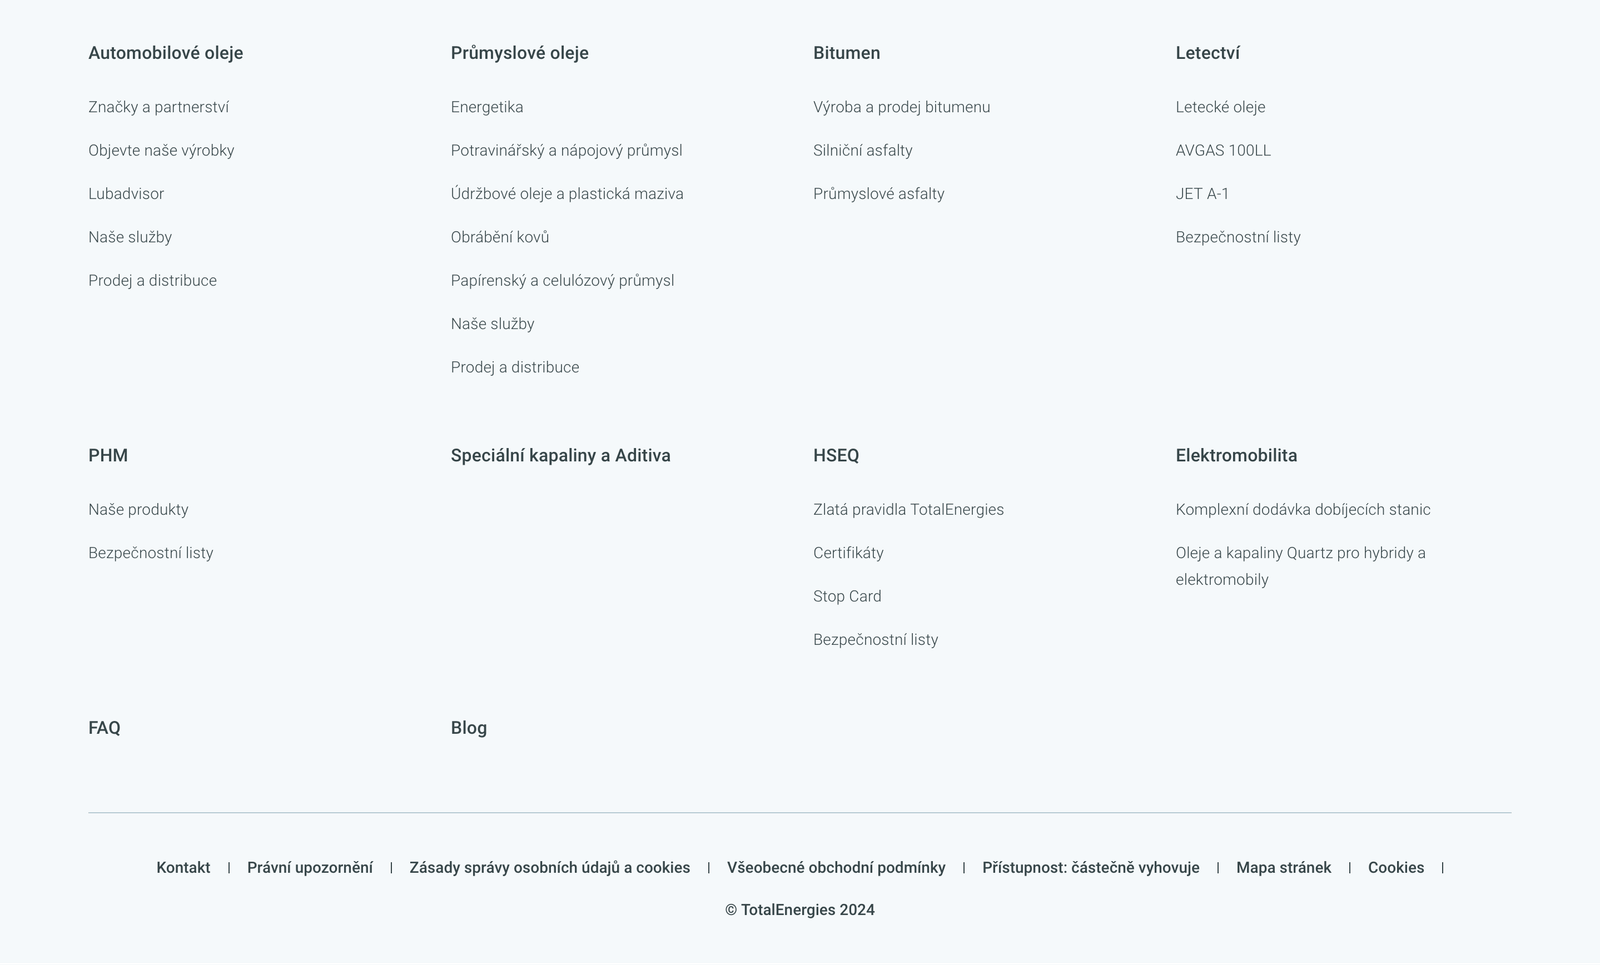Open Obrábění kovů page
1600x965 pixels.
click(500, 237)
